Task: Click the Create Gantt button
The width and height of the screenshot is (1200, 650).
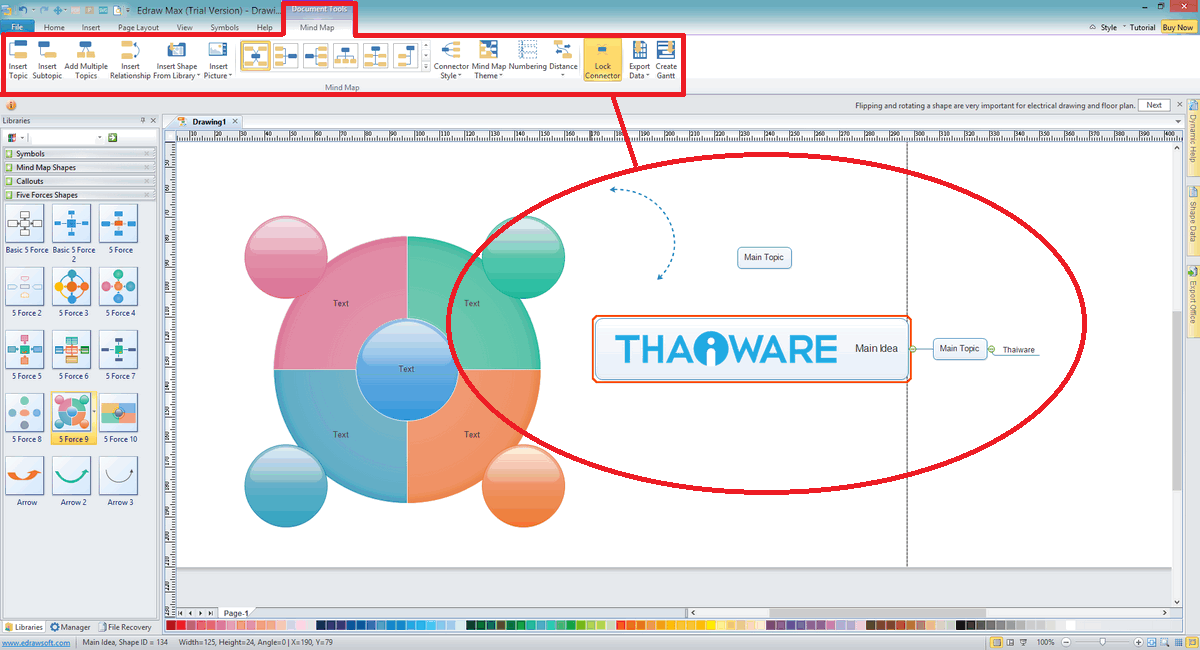Action: (666, 60)
